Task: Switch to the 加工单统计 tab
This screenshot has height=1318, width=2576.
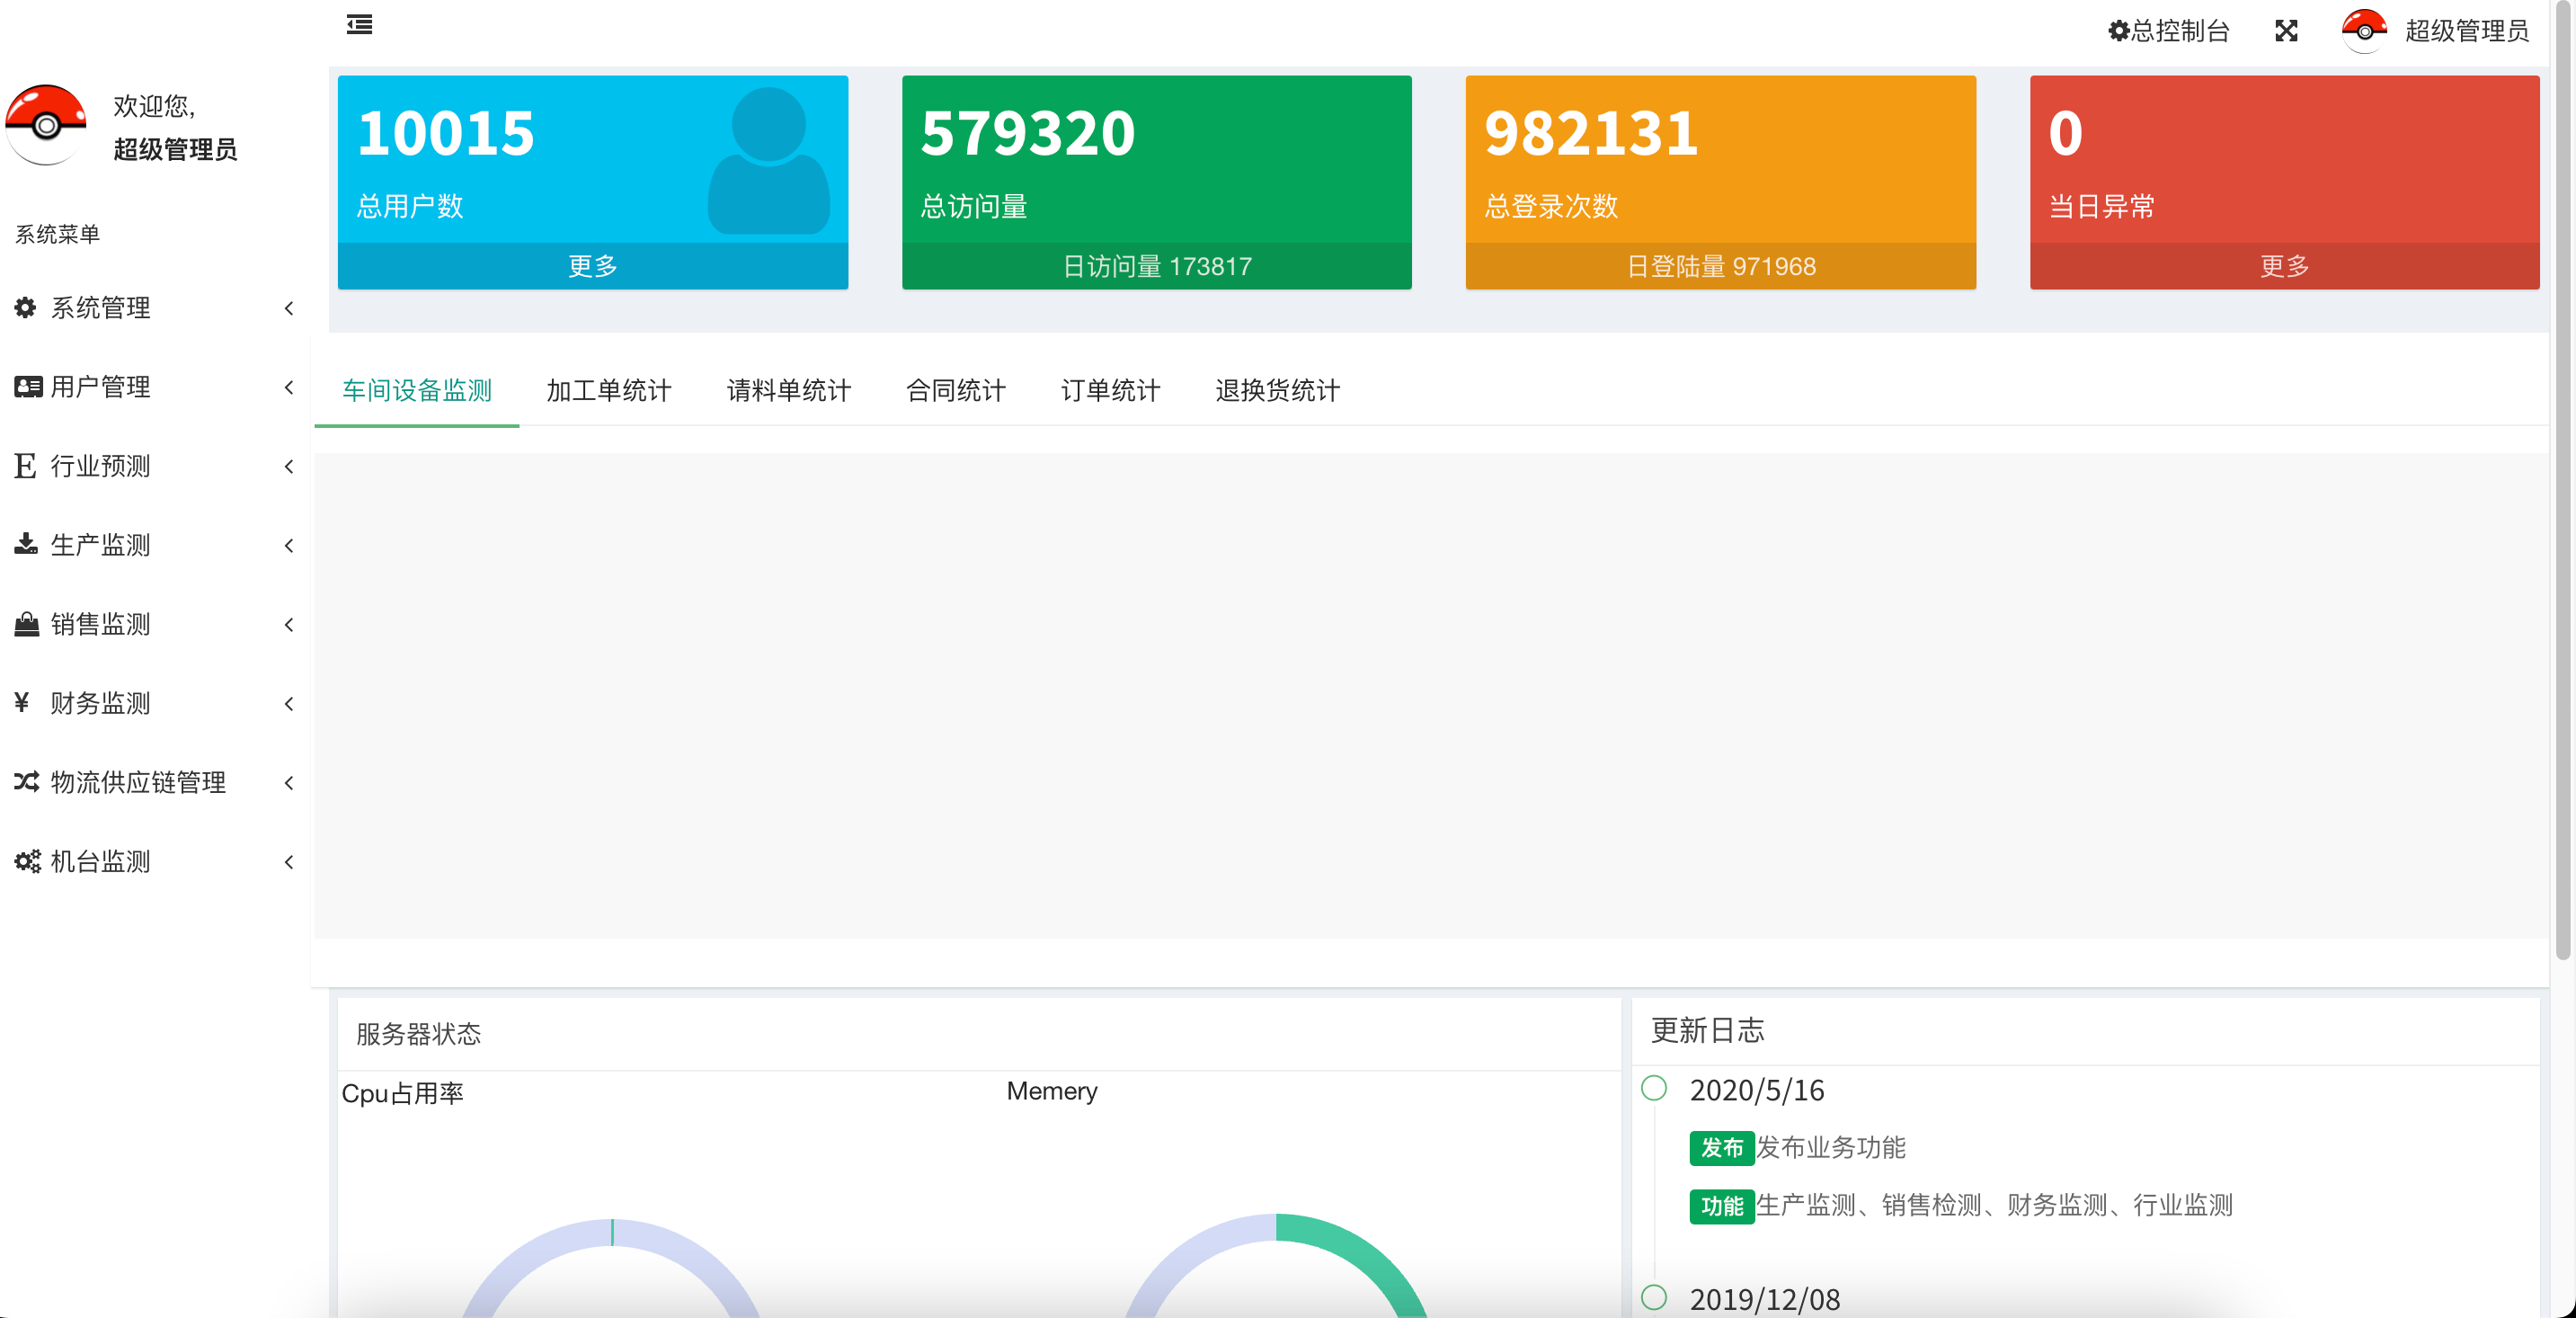Action: click(609, 390)
